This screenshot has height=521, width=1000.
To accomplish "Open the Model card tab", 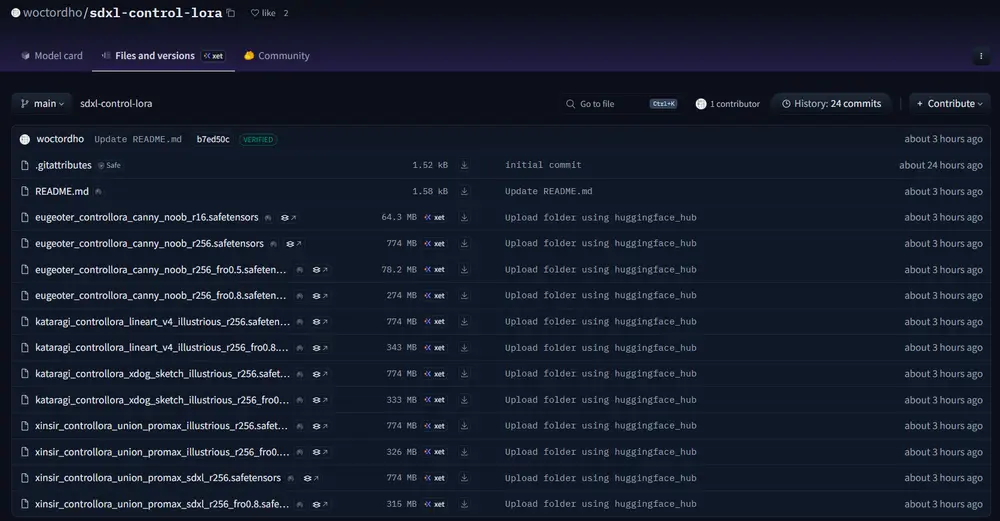I will [52, 55].
